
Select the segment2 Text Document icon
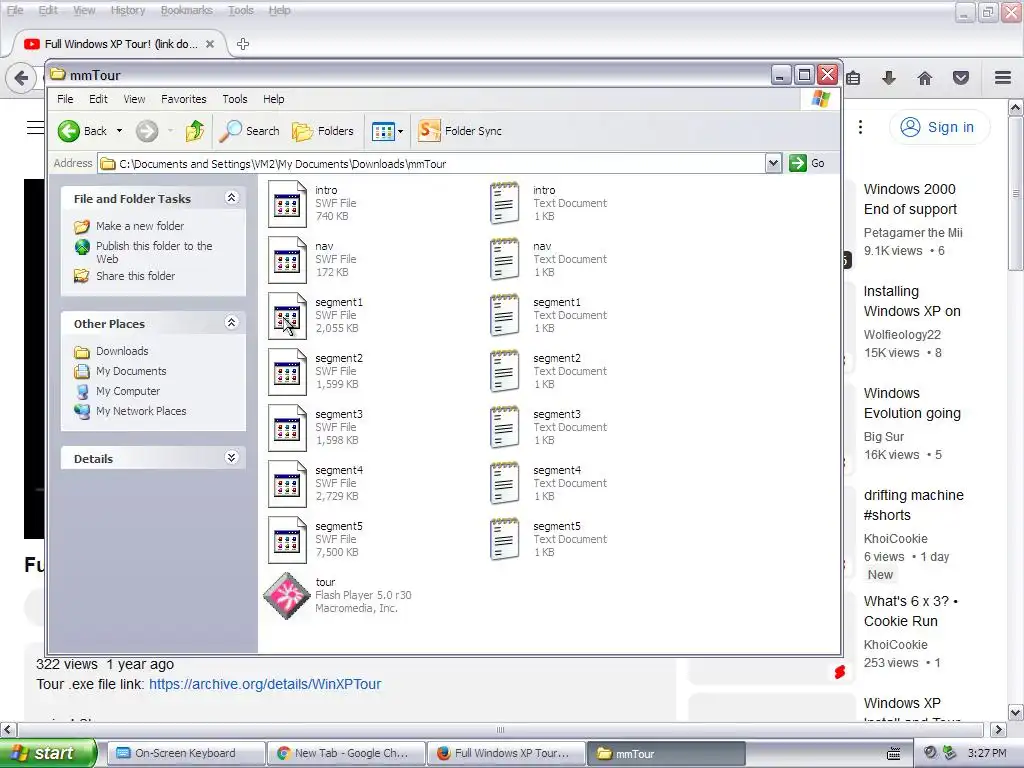[505, 372]
